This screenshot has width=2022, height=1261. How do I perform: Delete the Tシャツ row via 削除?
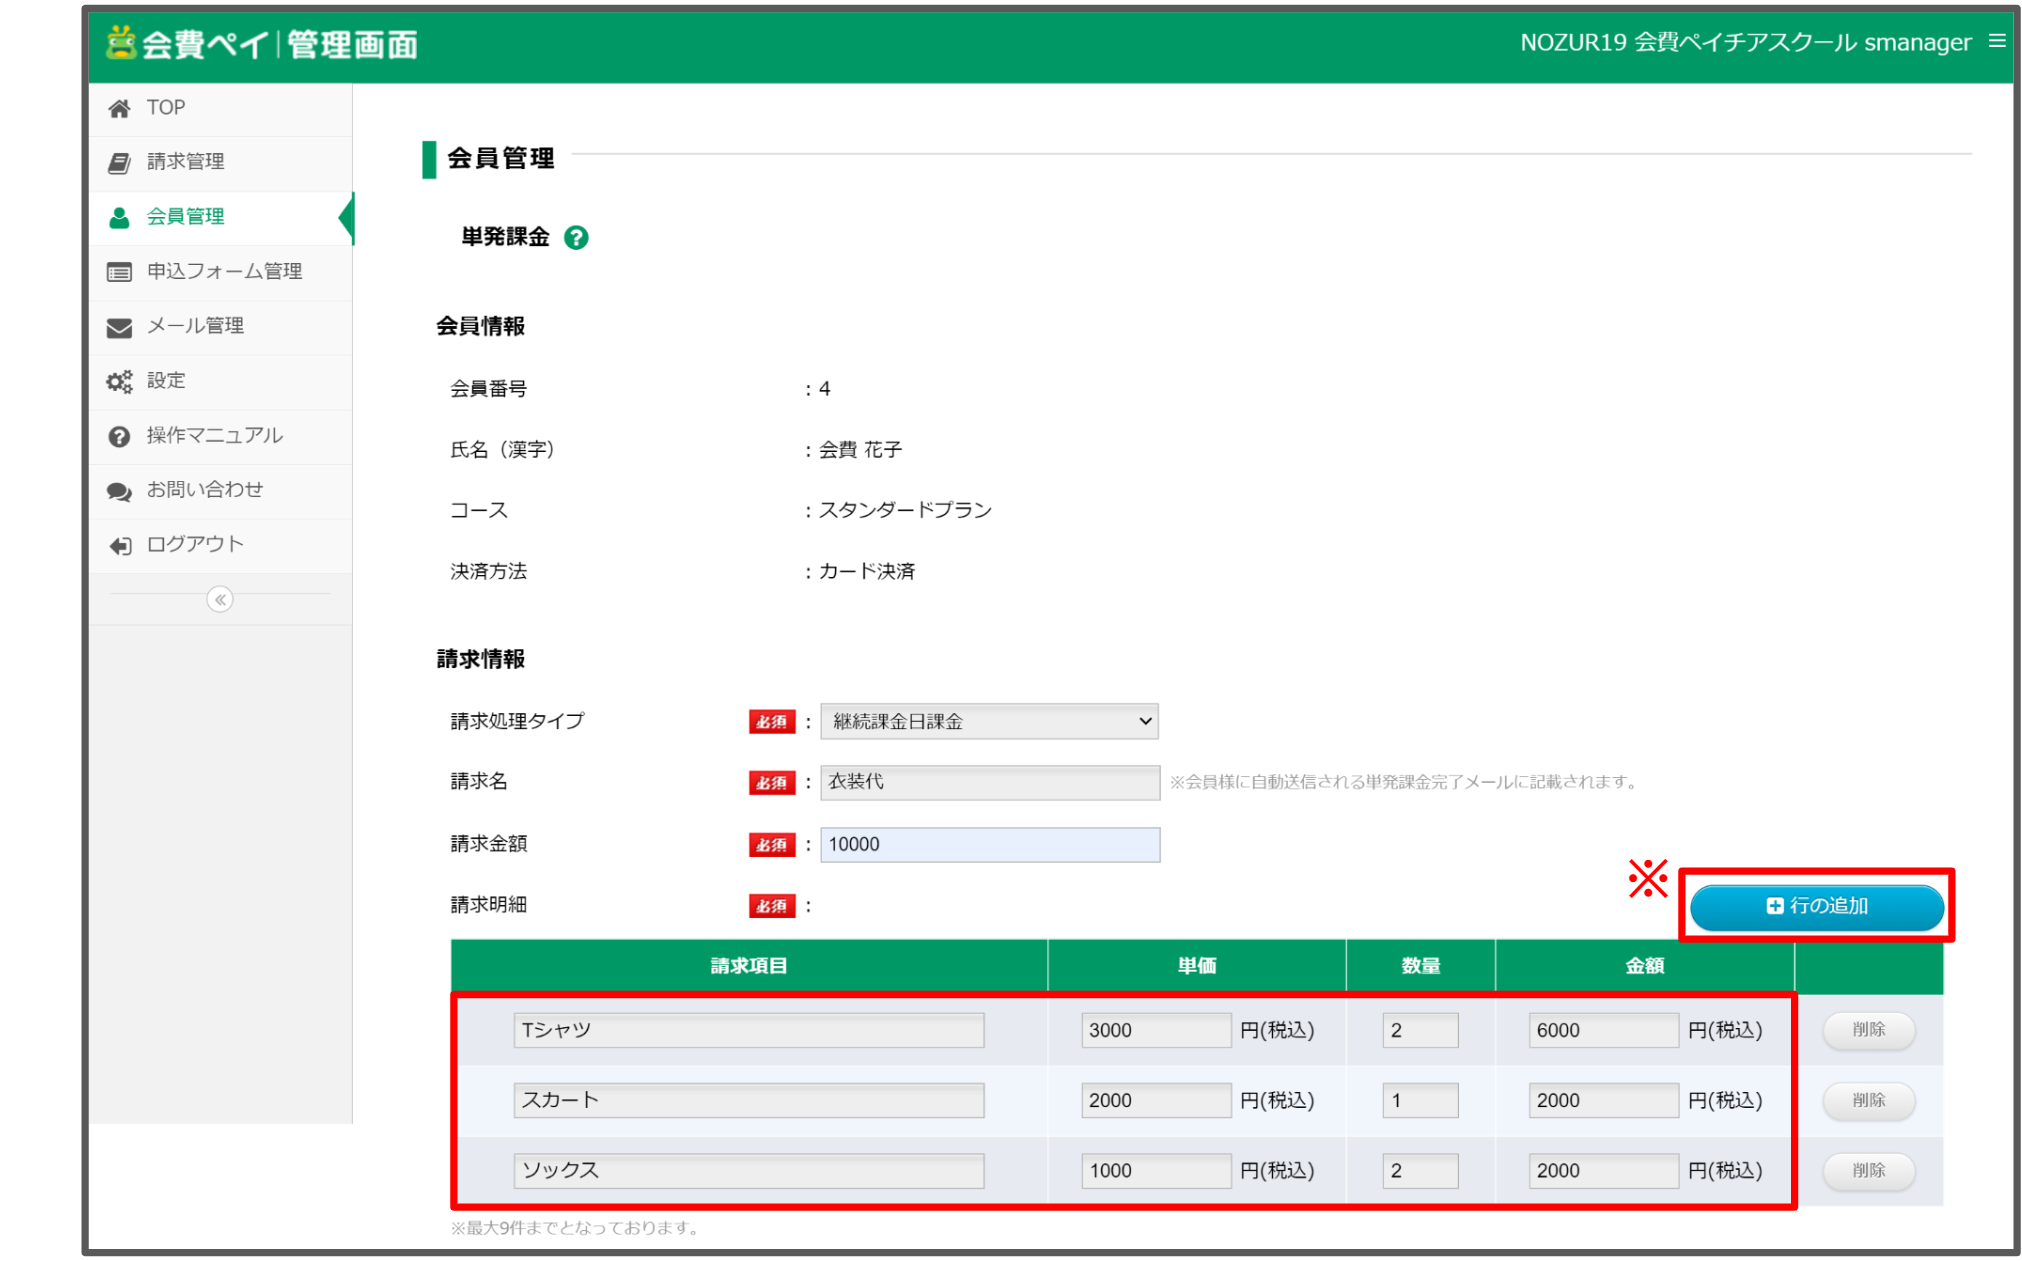click(1868, 1030)
